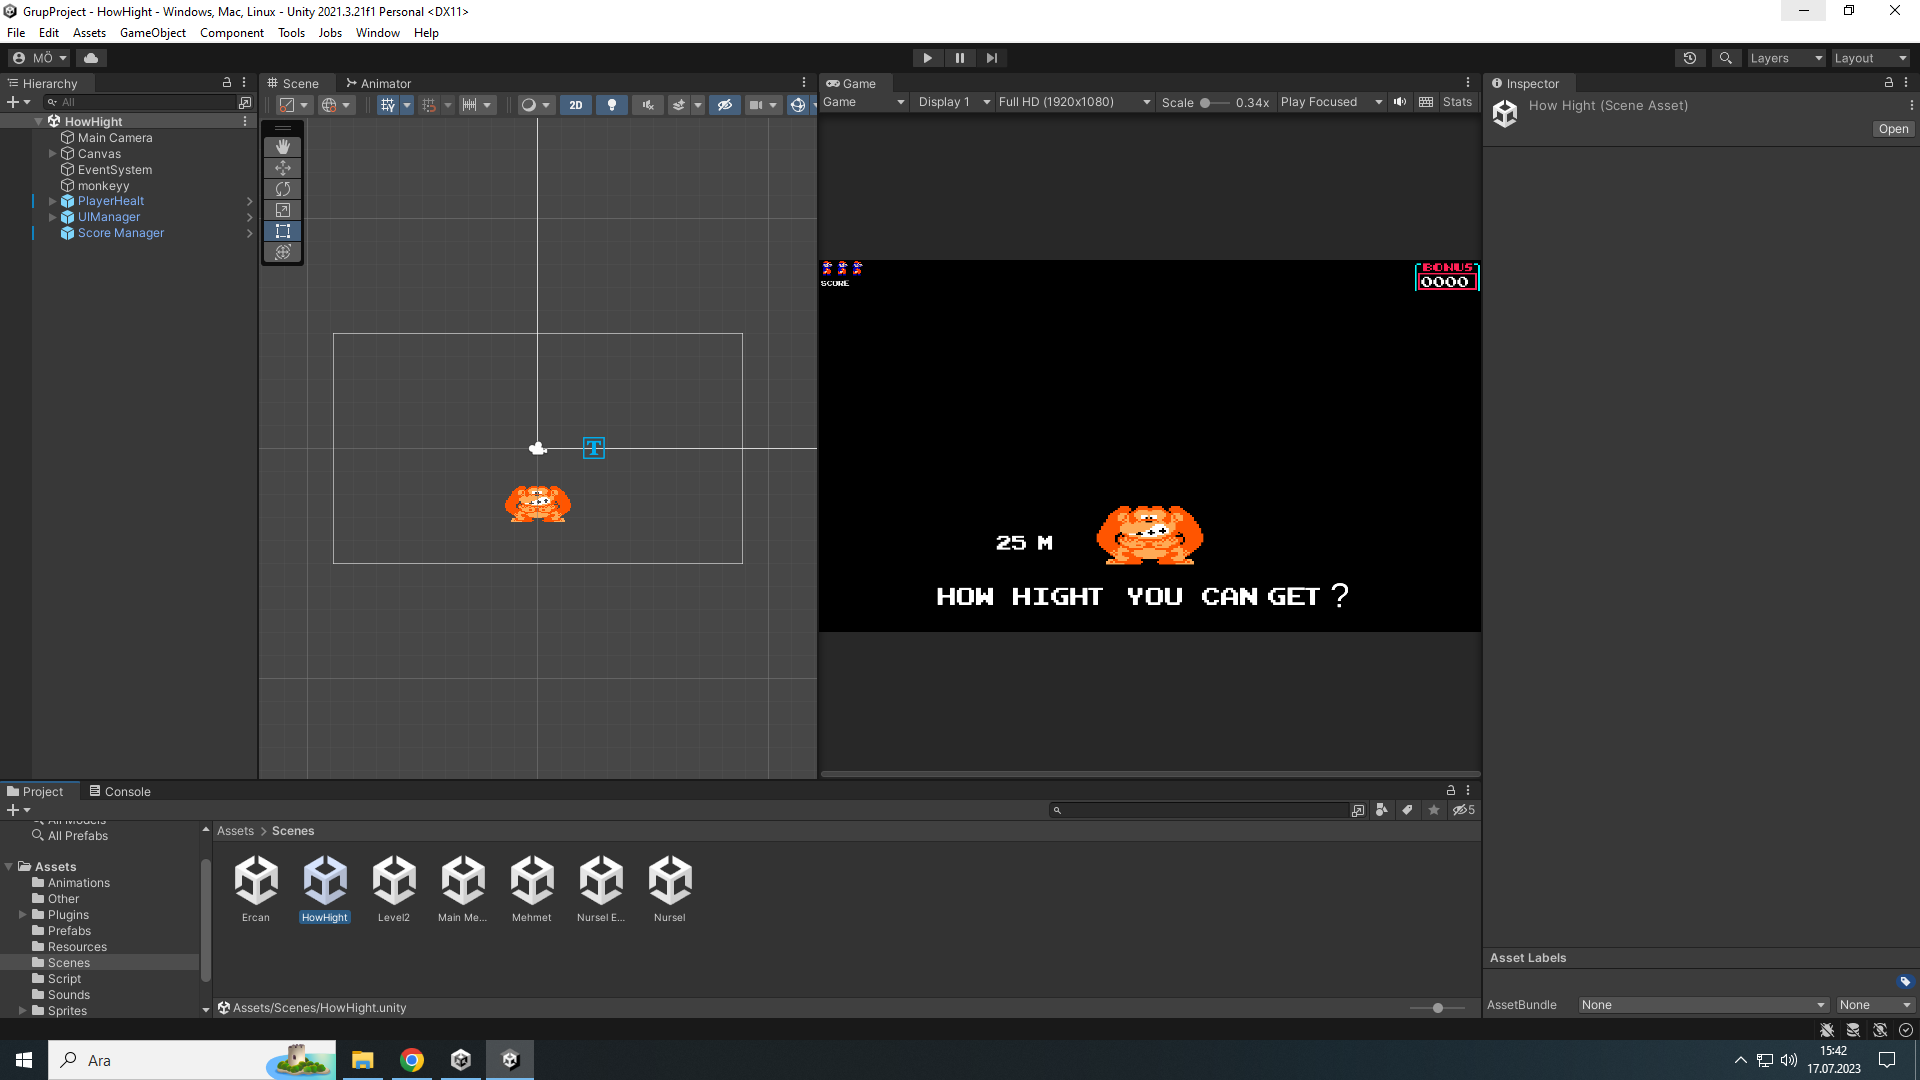Select the Rotate tool
1920x1080 pixels.
pyautogui.click(x=283, y=189)
